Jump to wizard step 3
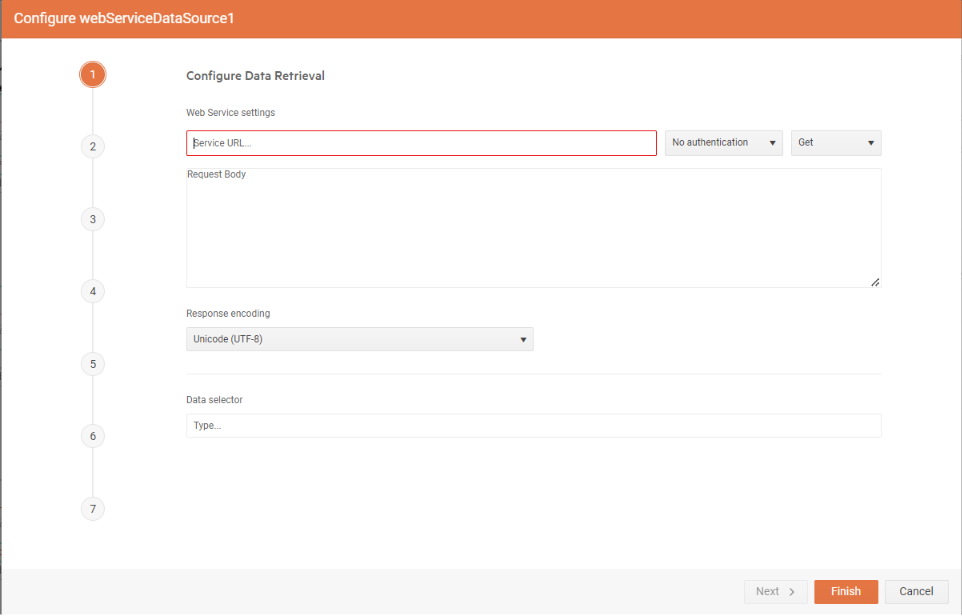 pyautogui.click(x=92, y=219)
